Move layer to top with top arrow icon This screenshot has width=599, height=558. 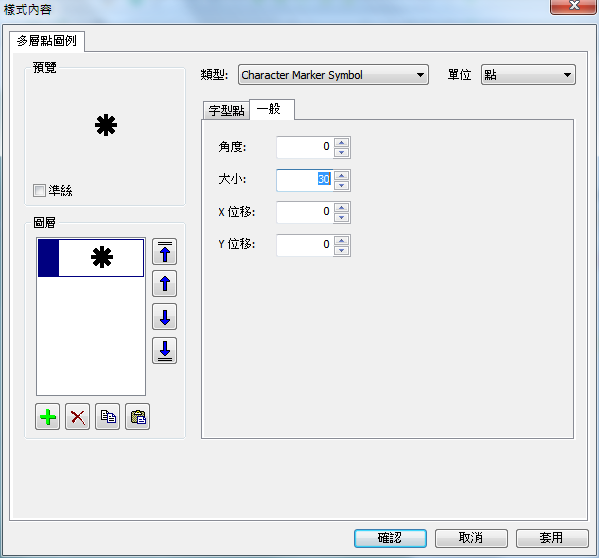(x=165, y=252)
